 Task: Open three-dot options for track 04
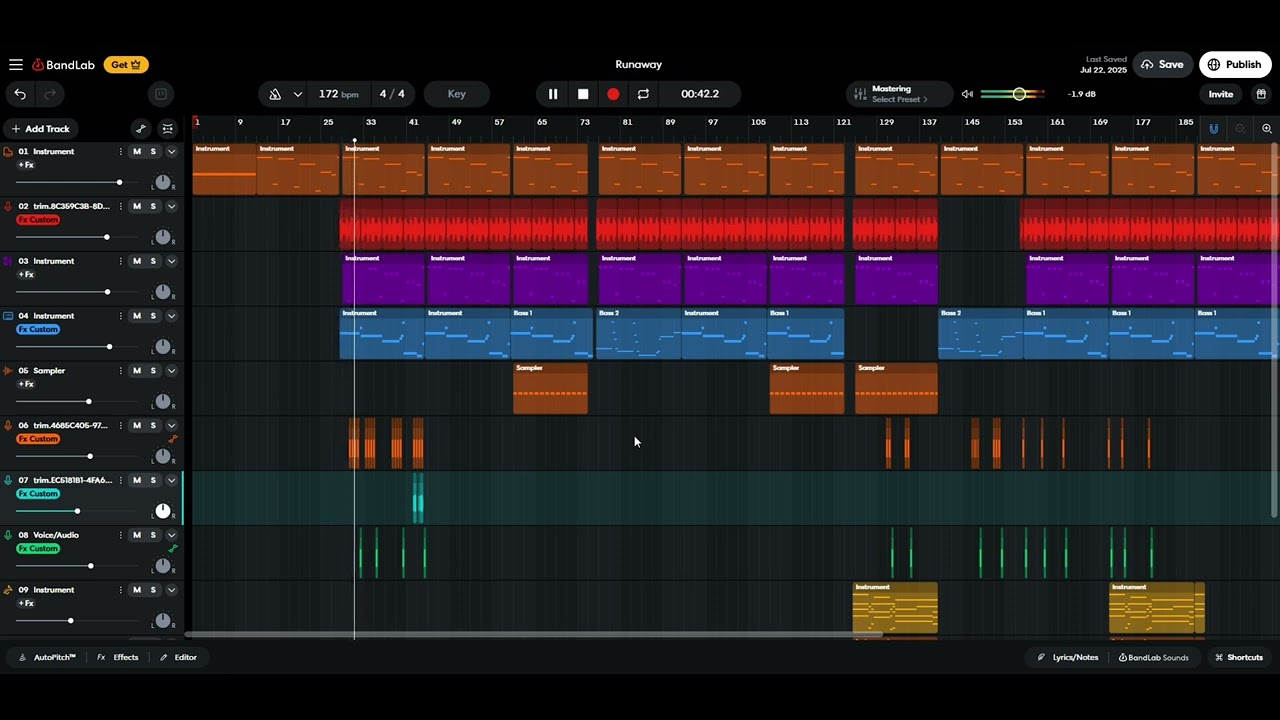pos(121,316)
